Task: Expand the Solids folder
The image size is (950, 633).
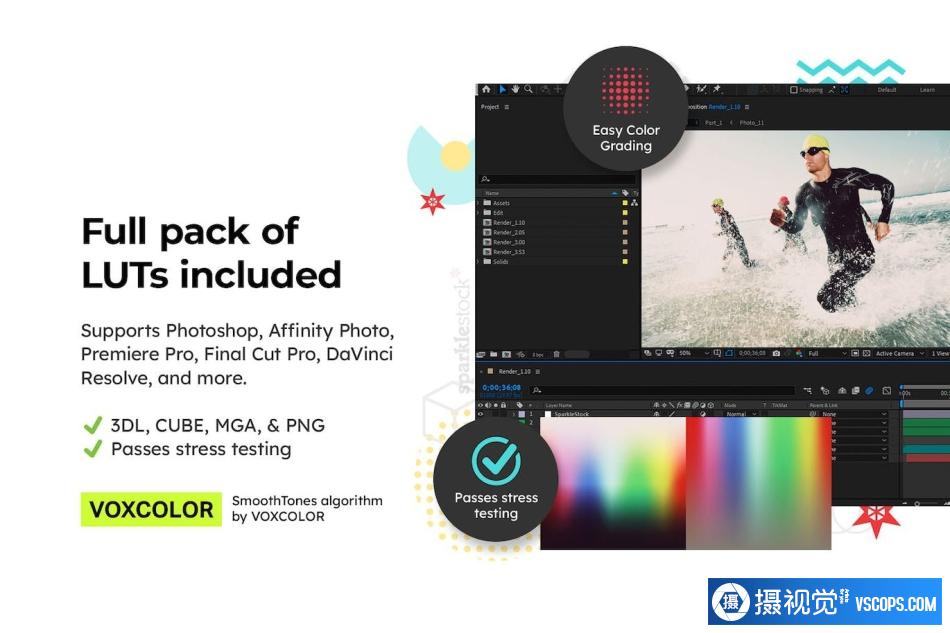Action: (479, 262)
